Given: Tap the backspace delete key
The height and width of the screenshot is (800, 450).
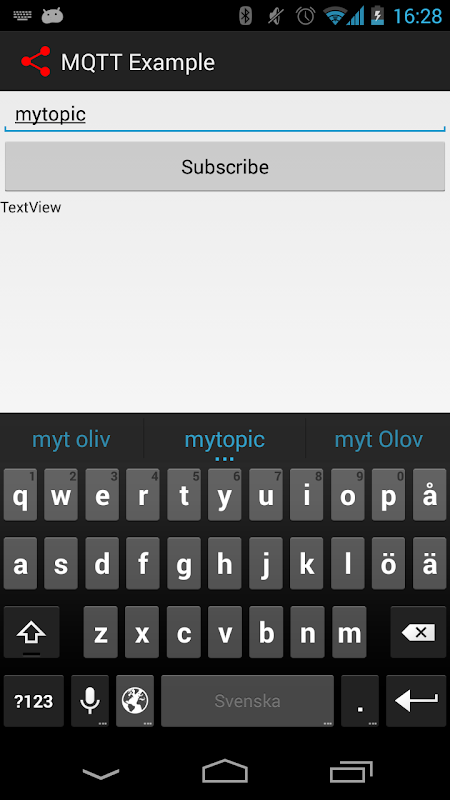Looking at the screenshot, I should click(418, 632).
